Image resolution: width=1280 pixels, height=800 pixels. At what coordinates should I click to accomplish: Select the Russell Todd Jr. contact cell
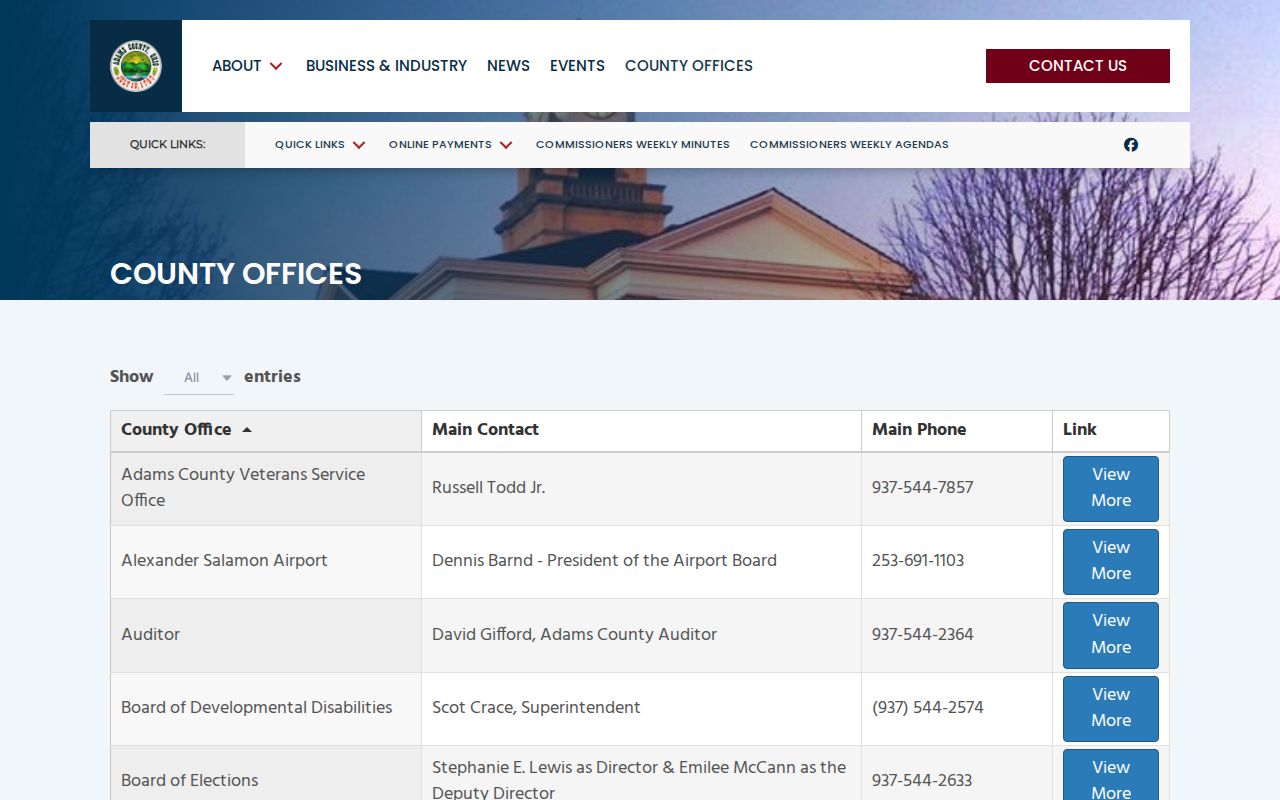(x=641, y=488)
